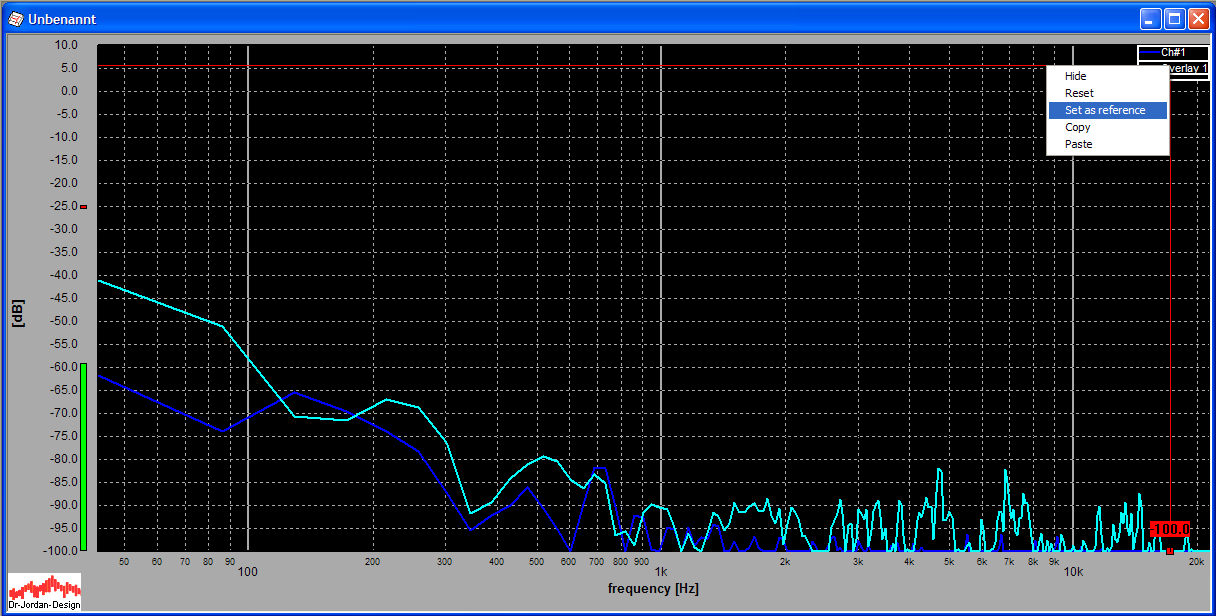Maximize the Unbenannt window

[x=1175, y=19]
